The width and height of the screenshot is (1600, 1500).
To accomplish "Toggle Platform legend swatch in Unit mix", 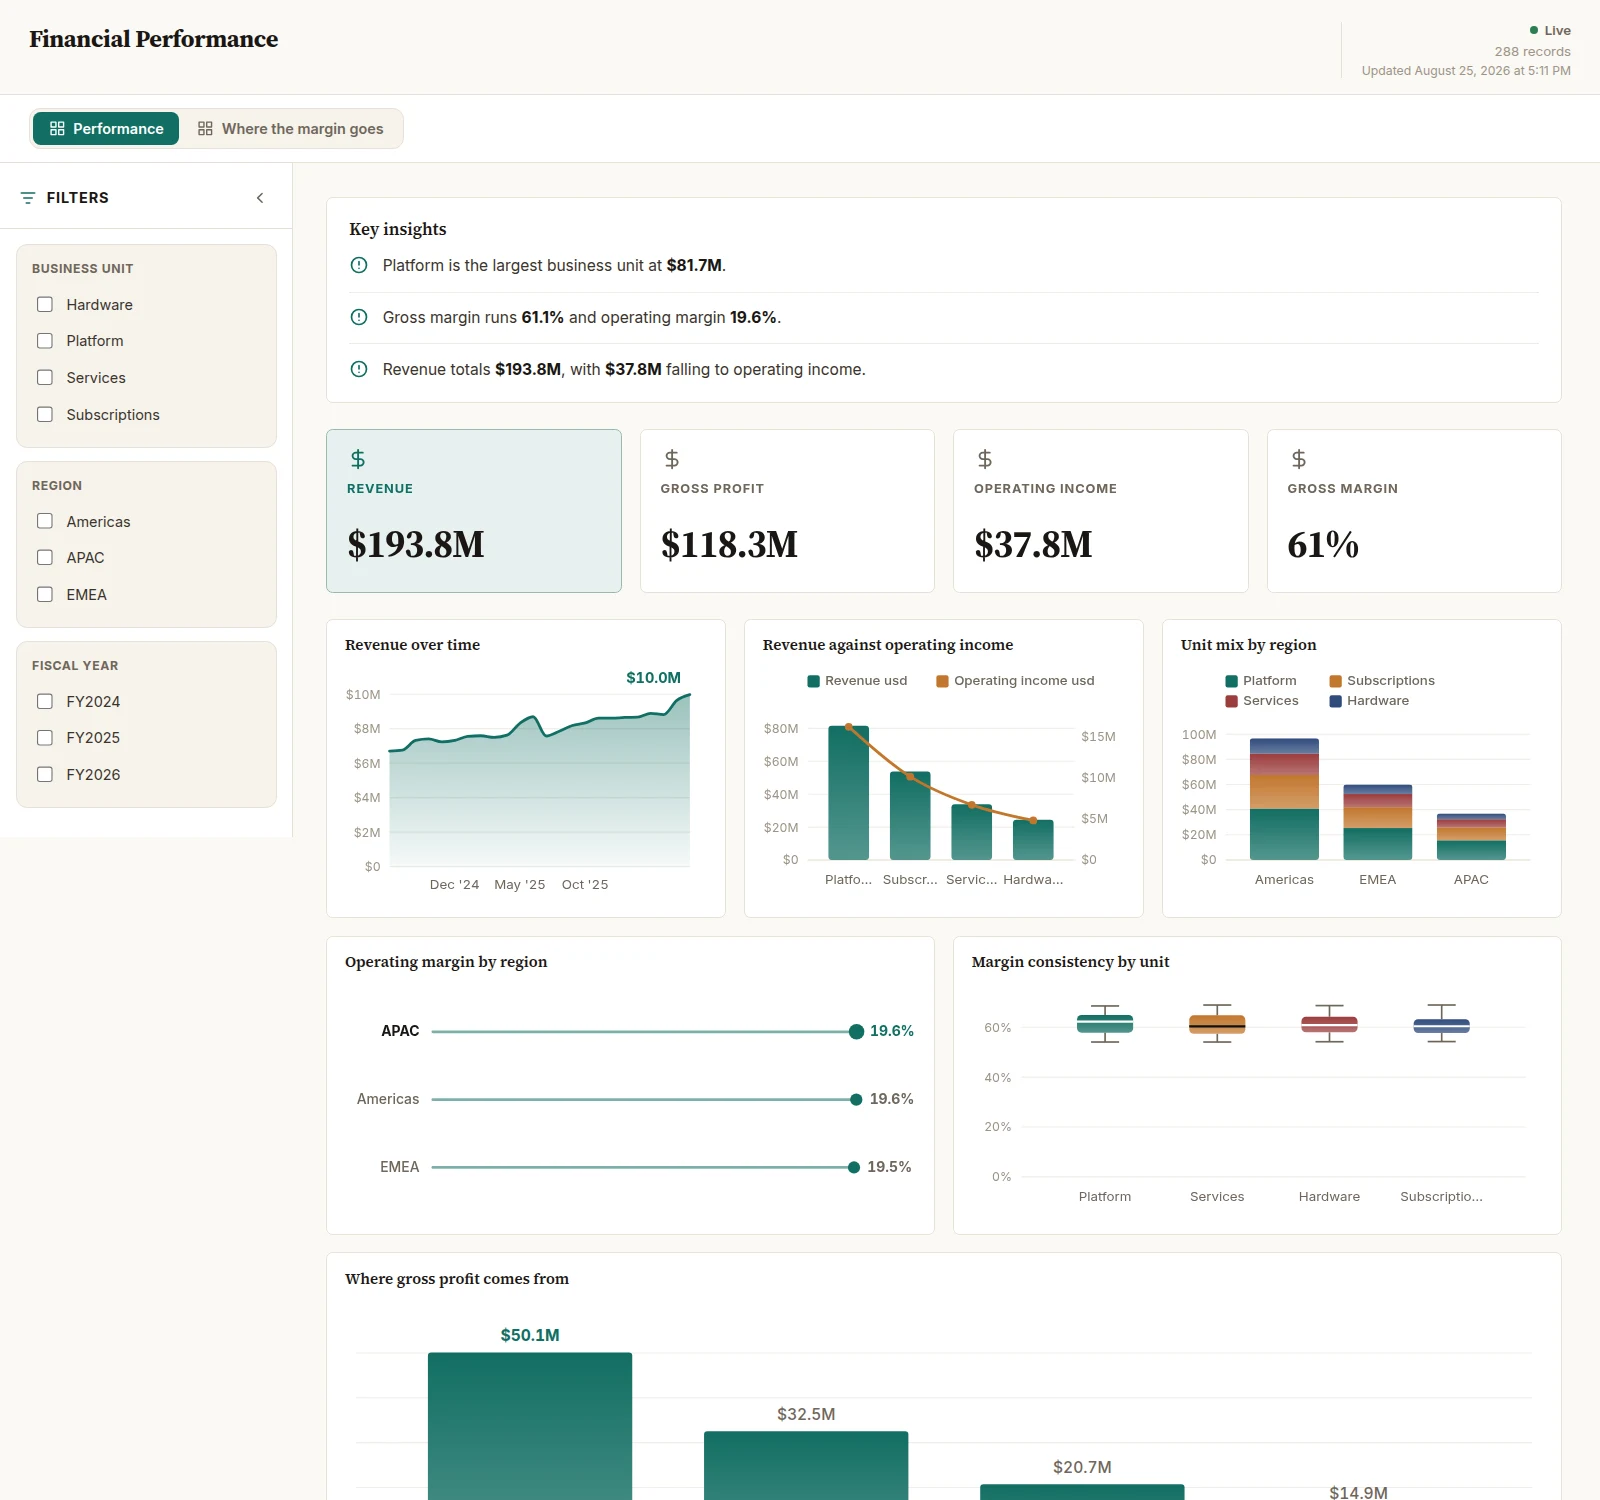I will point(1231,681).
